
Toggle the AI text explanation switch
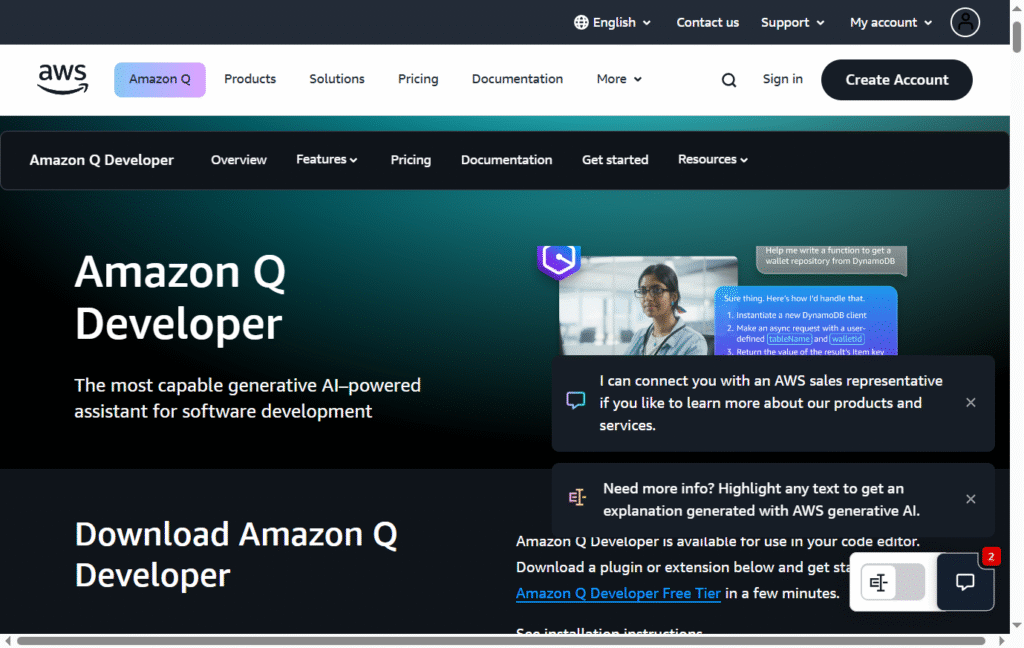tap(892, 581)
